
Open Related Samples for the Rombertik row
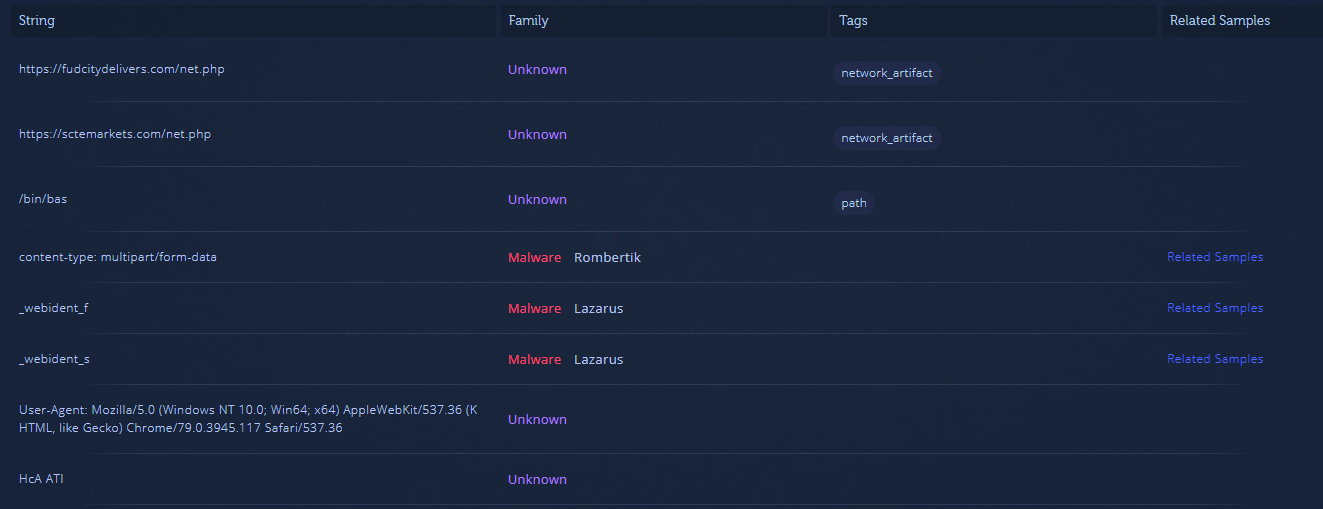(1214, 257)
